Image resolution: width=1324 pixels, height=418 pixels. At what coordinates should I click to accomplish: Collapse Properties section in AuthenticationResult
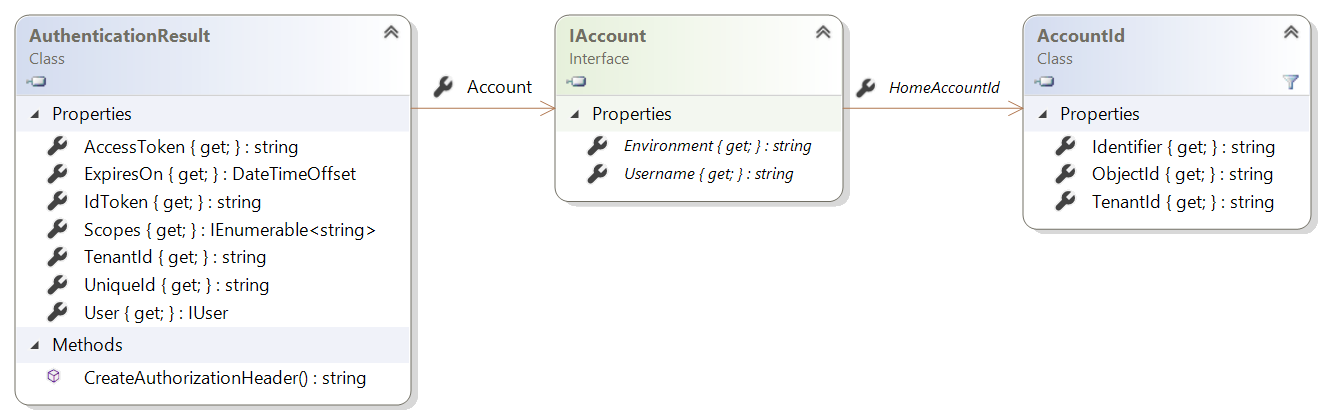[x=36, y=115]
